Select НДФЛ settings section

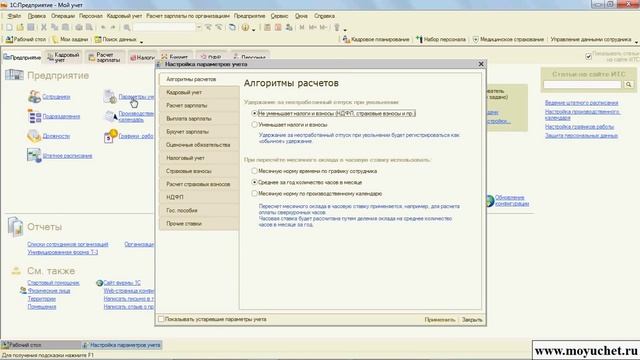(x=199, y=197)
